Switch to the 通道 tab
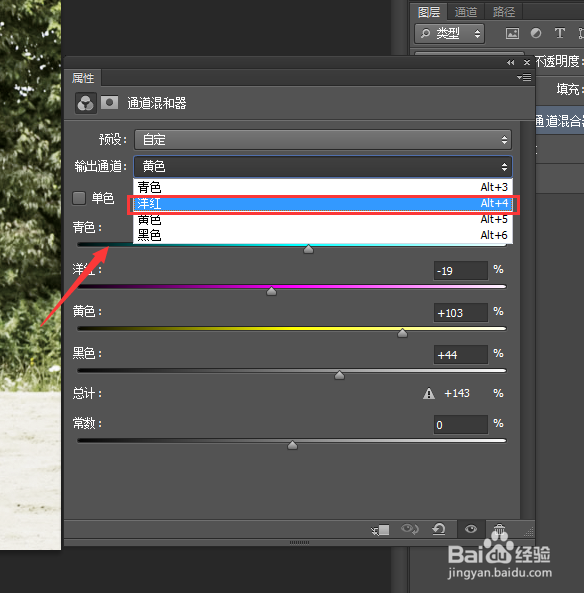 click(466, 12)
